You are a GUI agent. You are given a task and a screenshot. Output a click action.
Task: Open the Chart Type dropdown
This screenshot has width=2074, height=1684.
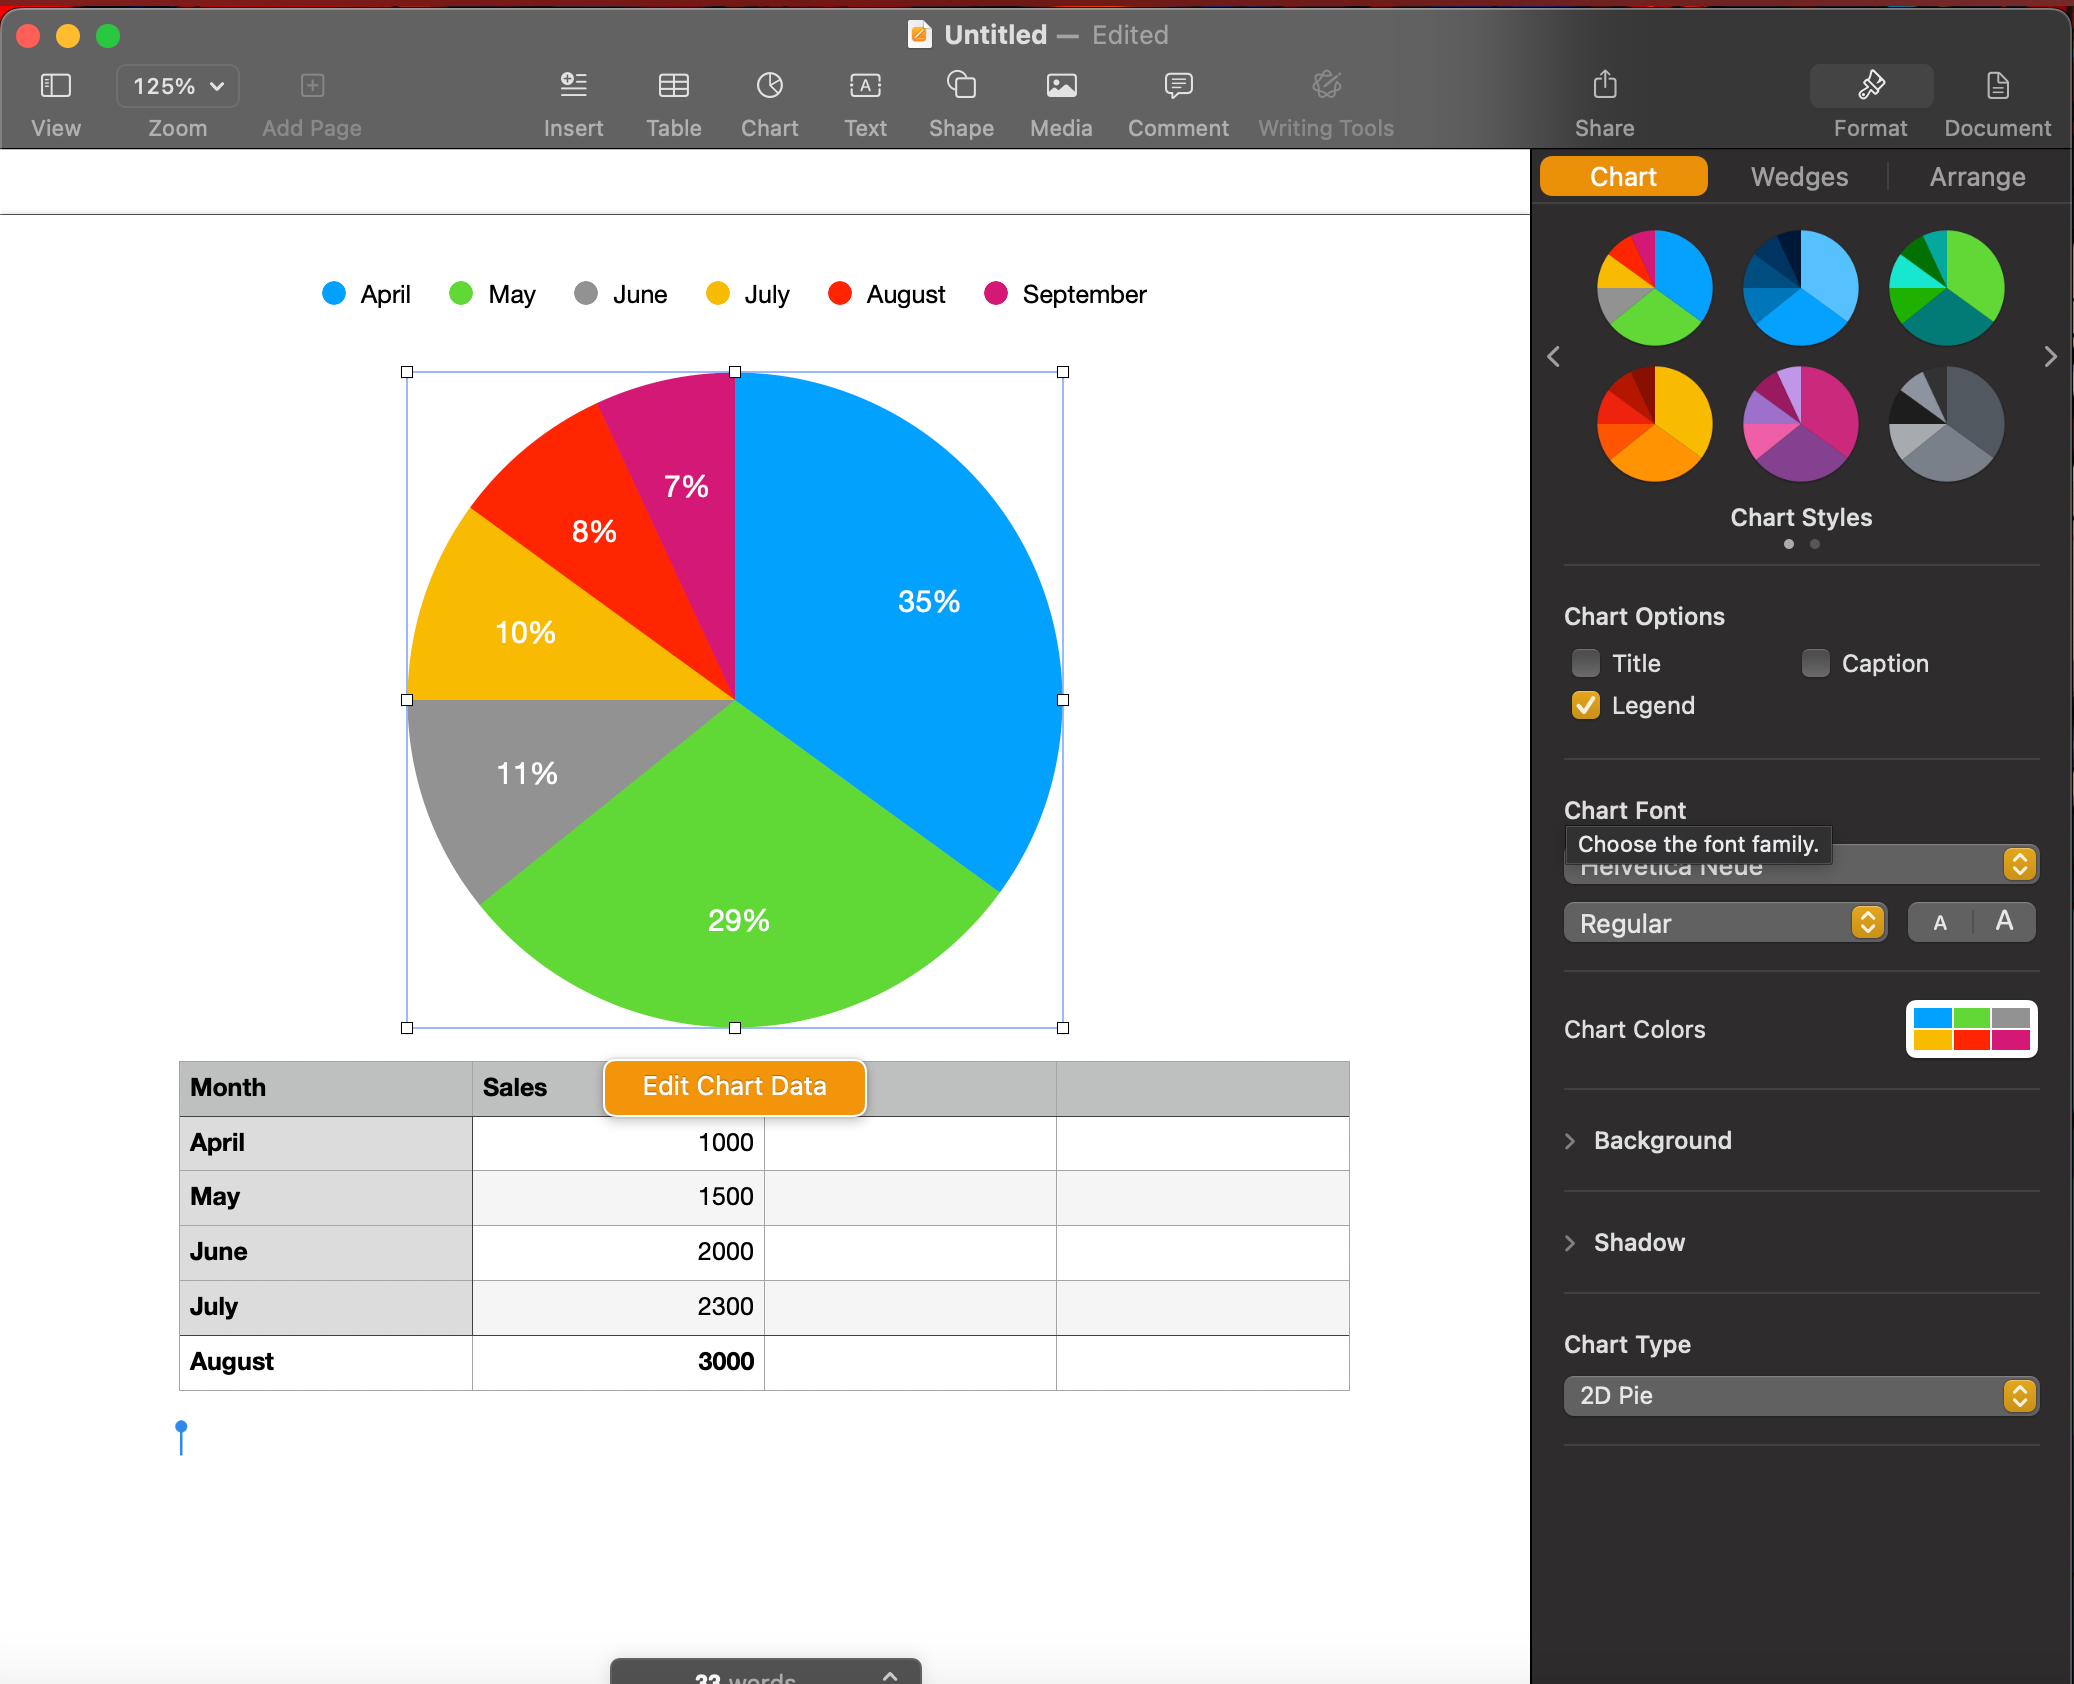click(x=1799, y=1395)
